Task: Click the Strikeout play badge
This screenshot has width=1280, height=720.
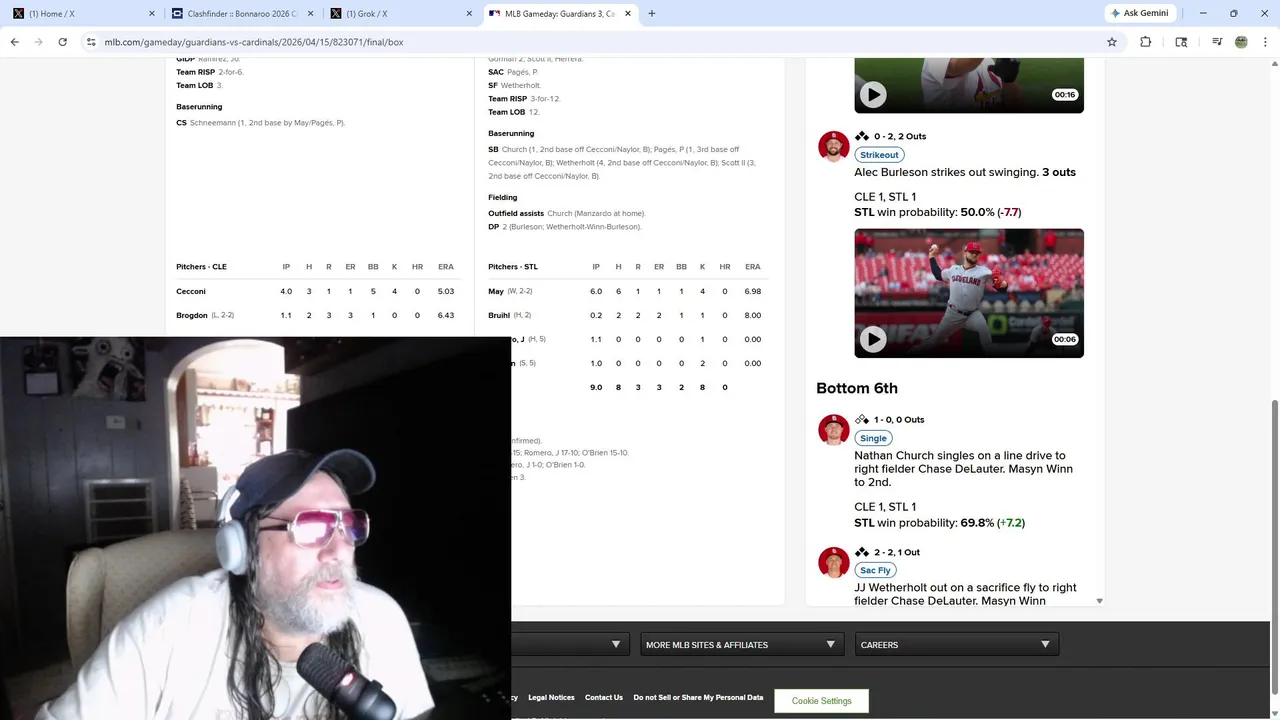Action: coord(879,155)
